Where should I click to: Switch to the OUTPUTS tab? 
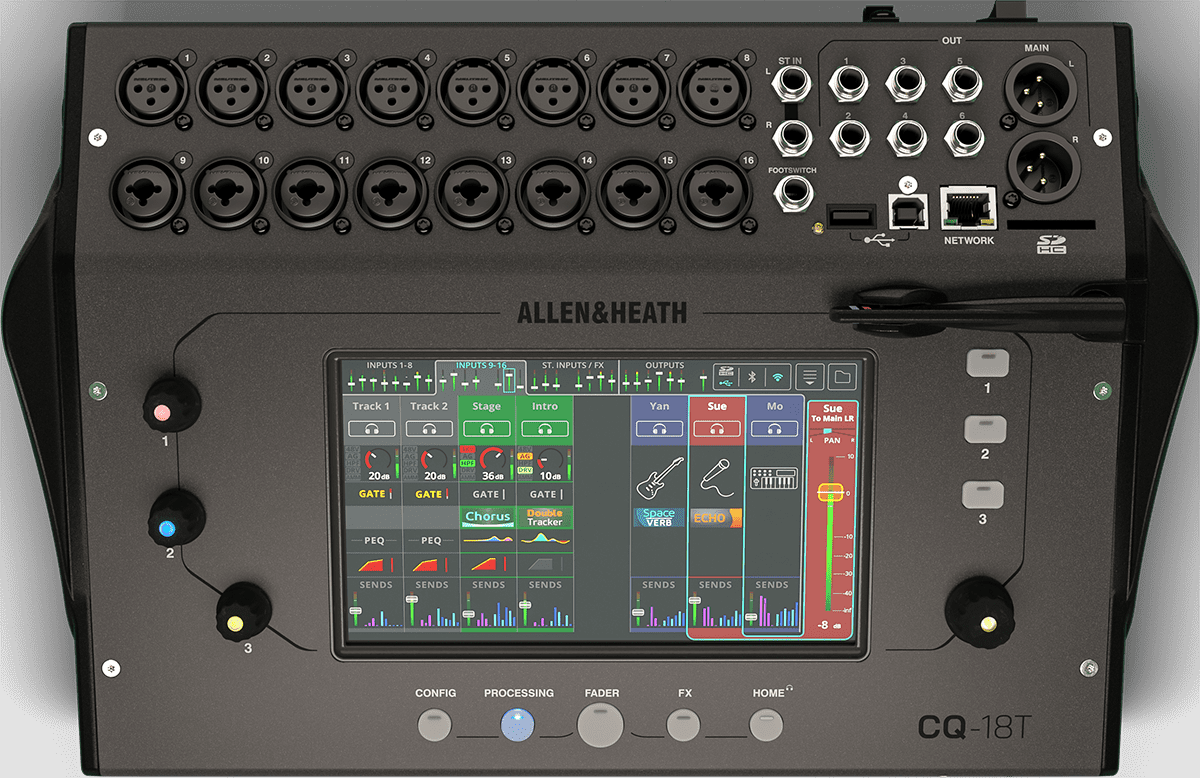[x=664, y=366]
